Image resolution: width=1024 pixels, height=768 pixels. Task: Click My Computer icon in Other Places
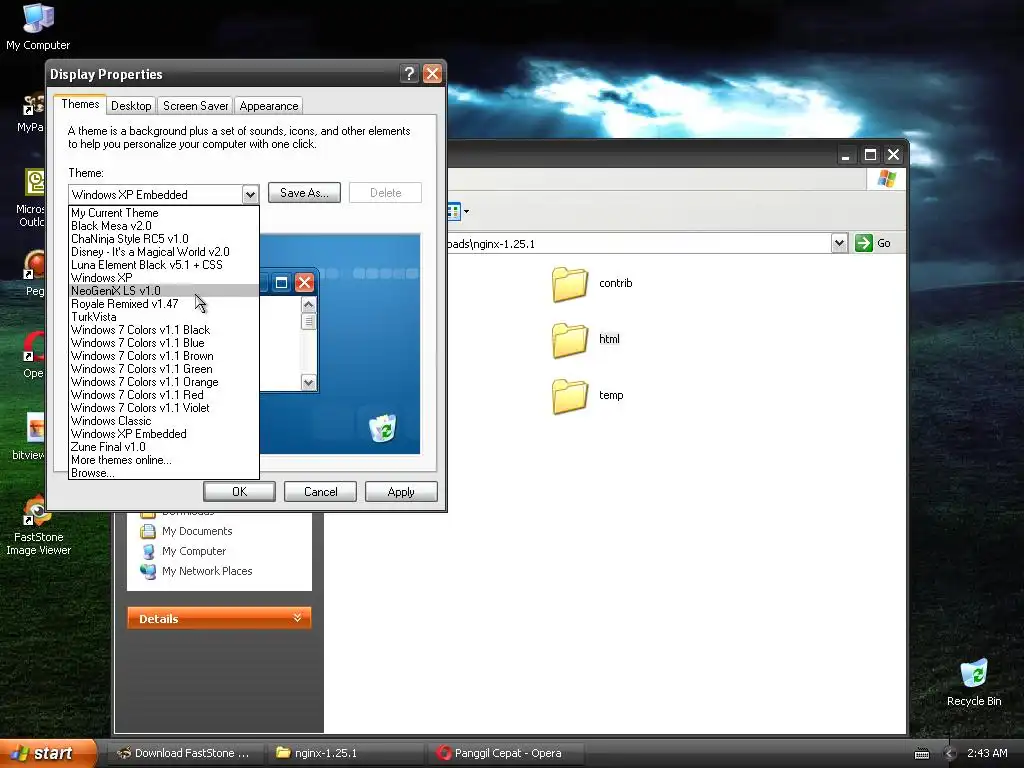[148, 551]
